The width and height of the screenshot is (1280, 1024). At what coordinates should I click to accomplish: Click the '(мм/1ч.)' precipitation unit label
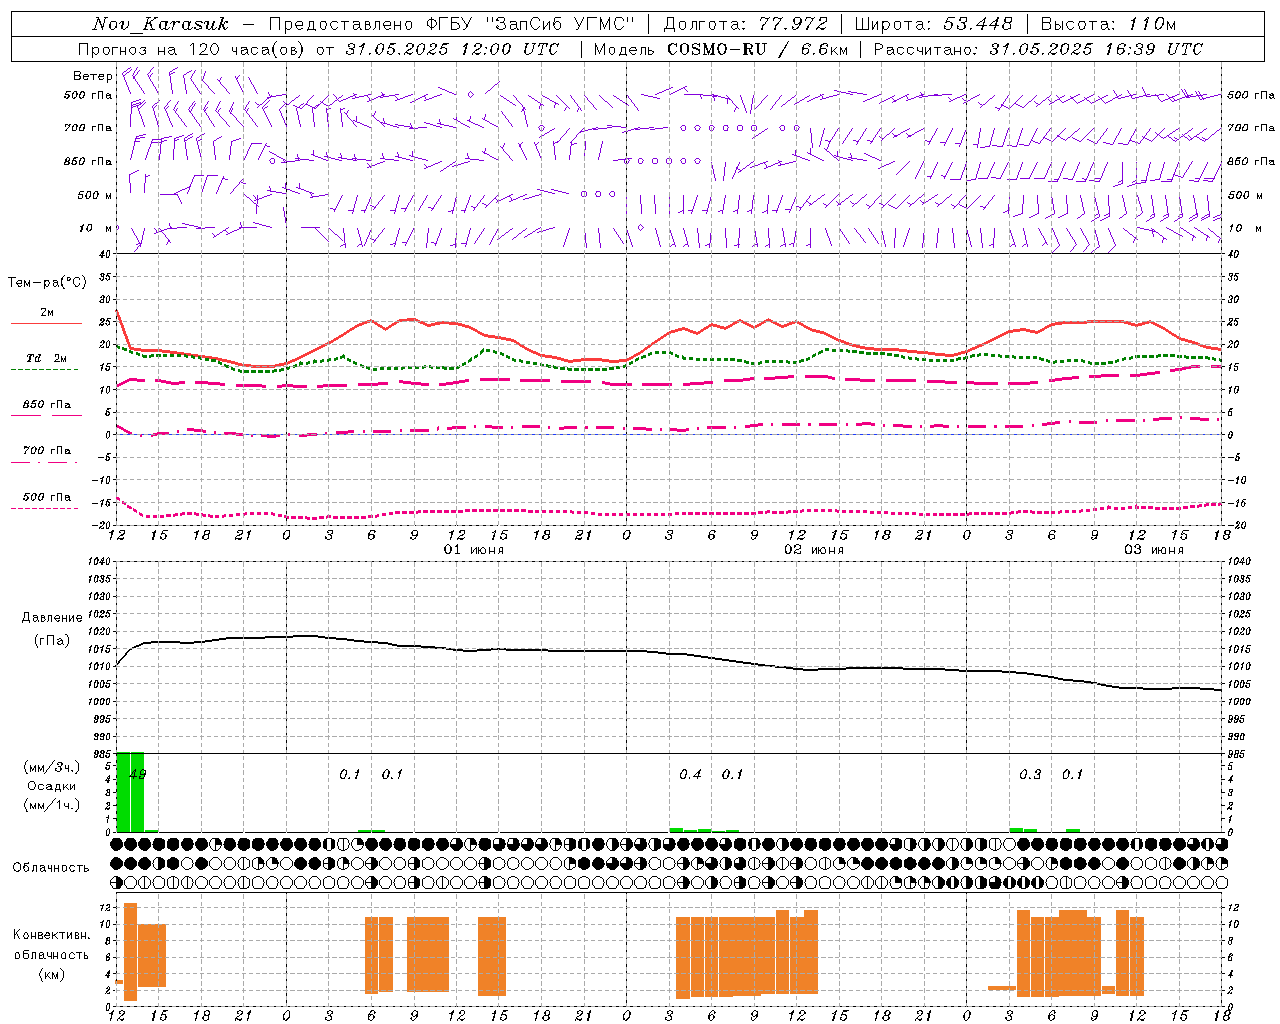51,805
